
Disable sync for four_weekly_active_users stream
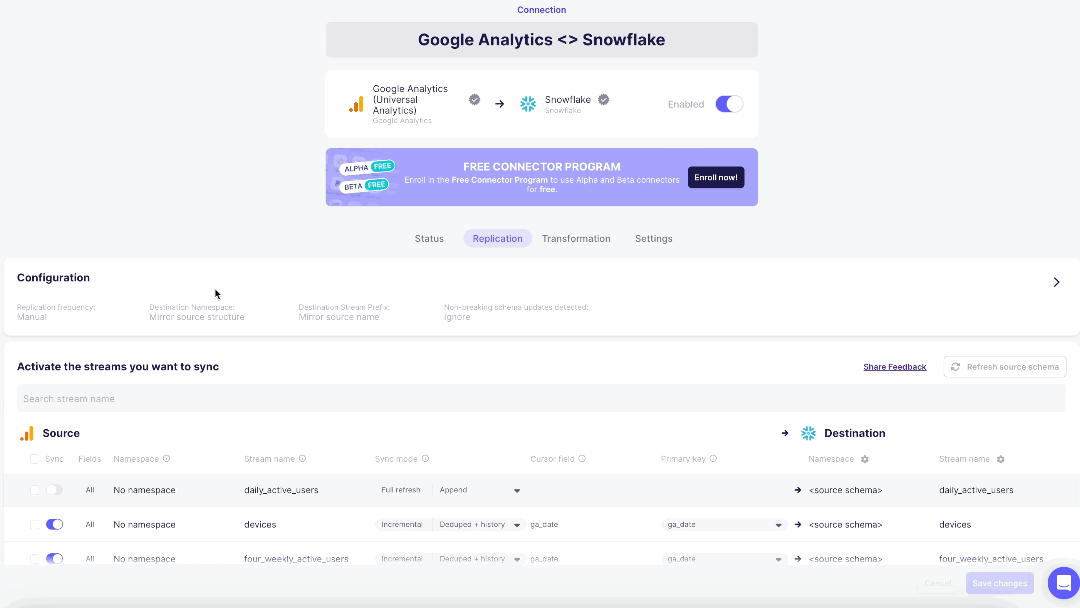(54, 558)
